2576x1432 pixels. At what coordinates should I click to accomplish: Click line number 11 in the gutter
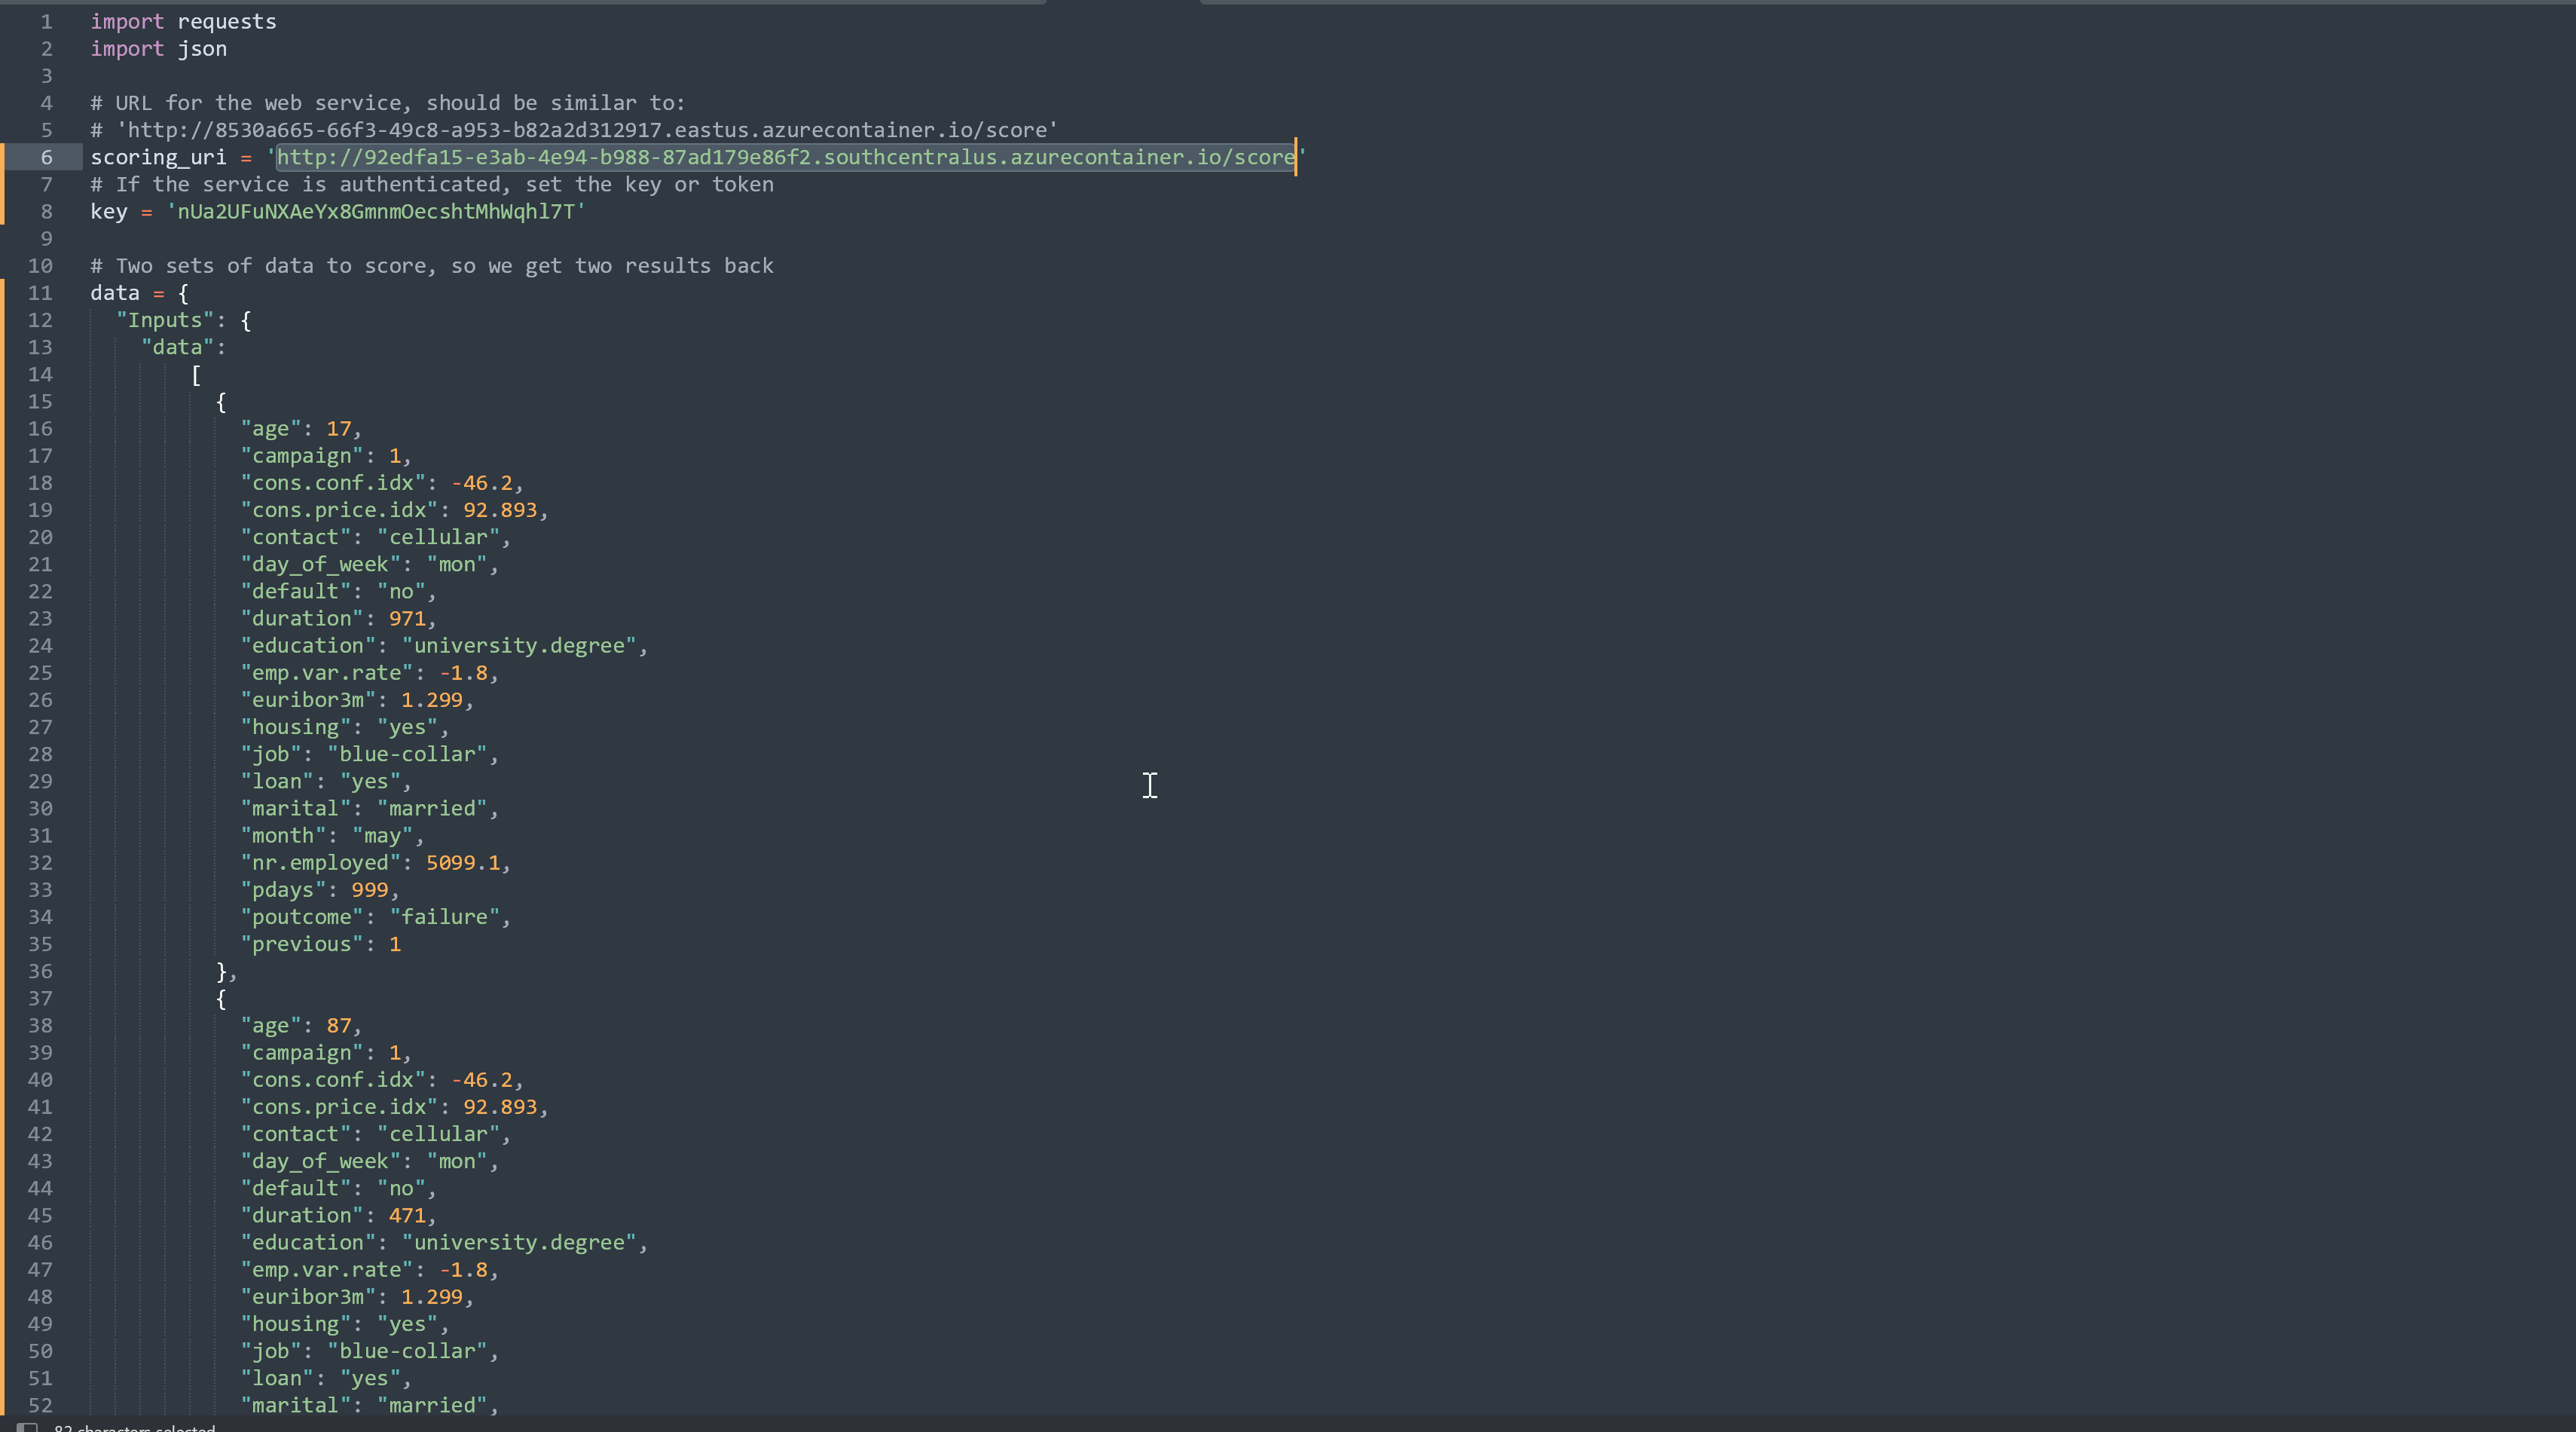[x=40, y=293]
